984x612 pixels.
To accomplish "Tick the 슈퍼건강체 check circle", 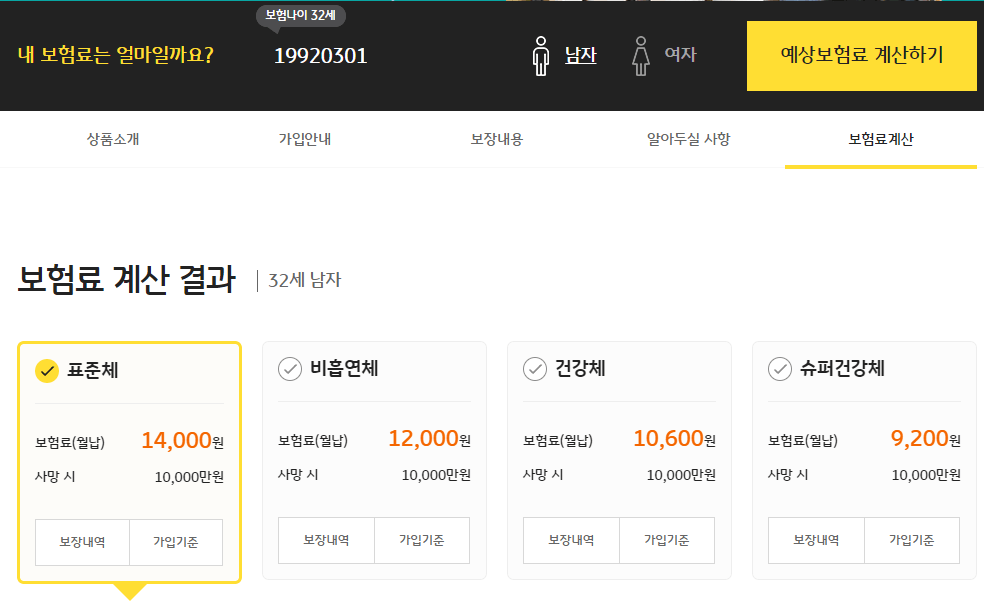I will pyautogui.click(x=780, y=369).
